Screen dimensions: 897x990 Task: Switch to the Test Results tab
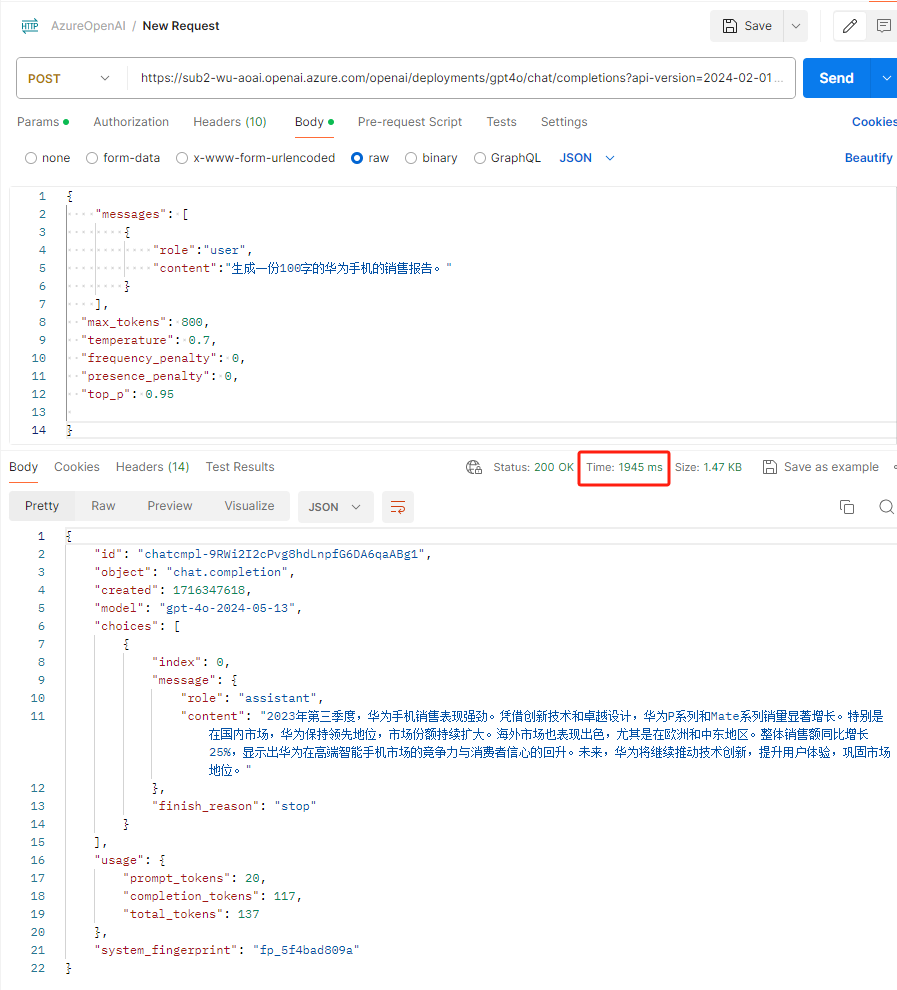240,467
